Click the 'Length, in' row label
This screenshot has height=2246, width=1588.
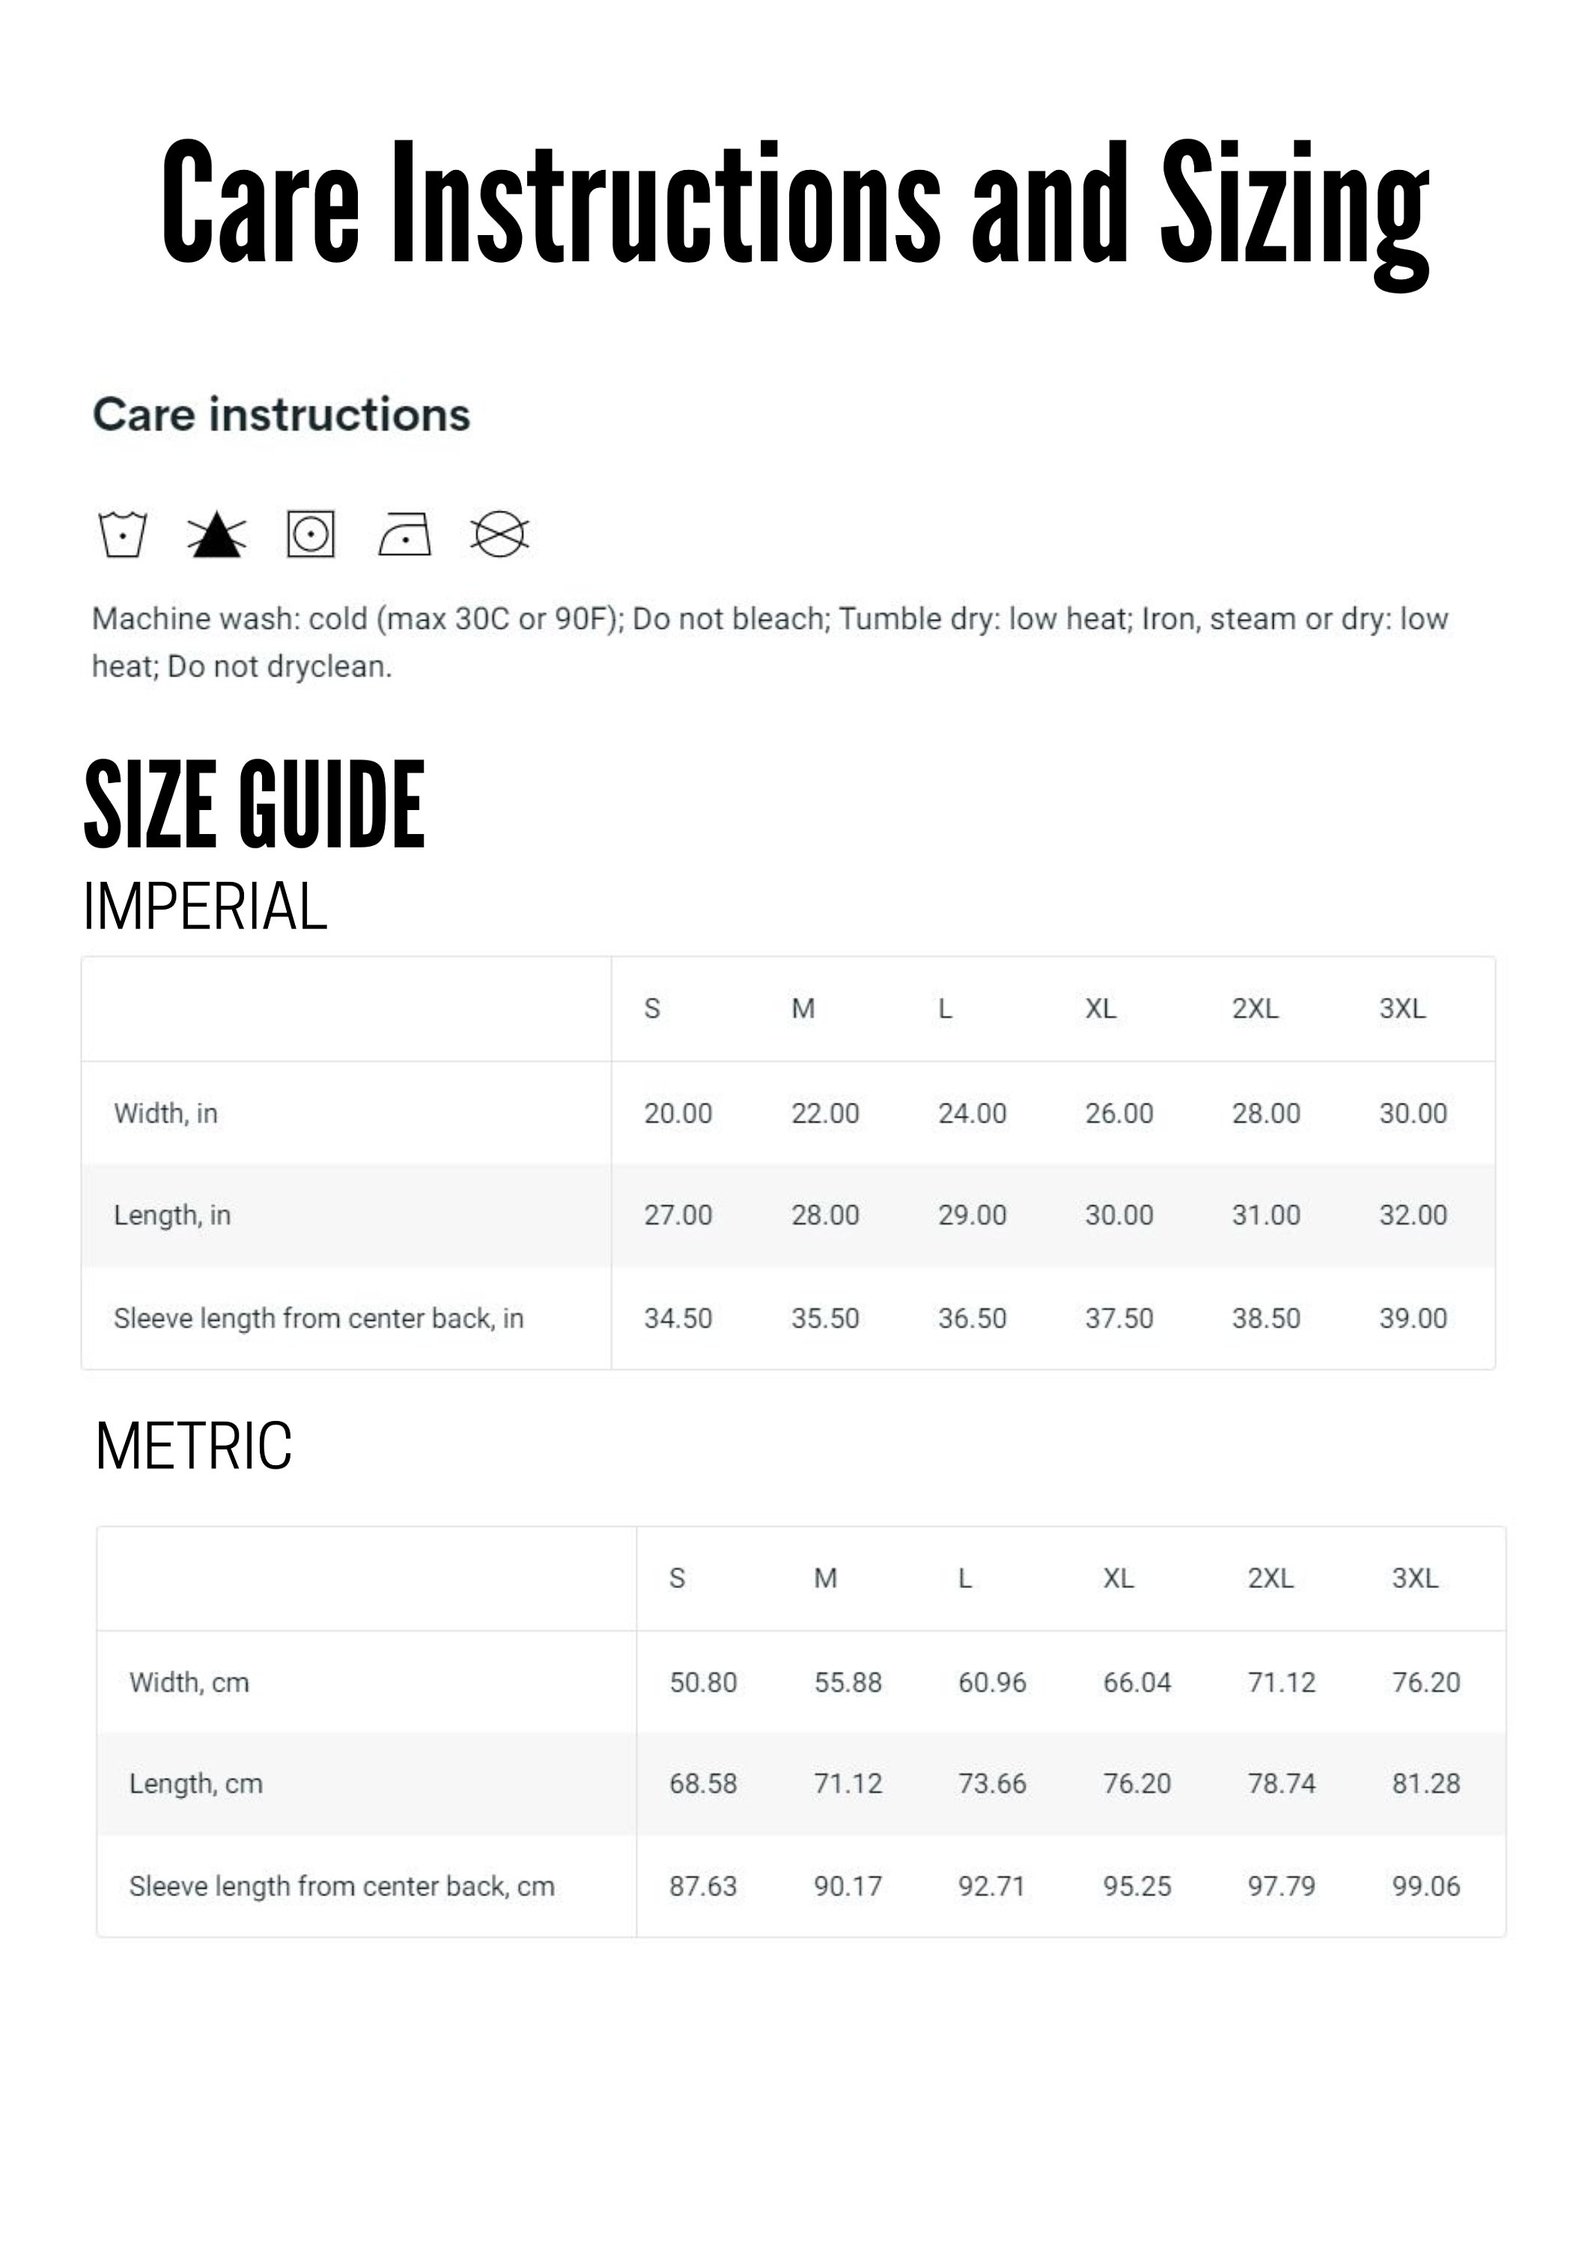point(172,1215)
